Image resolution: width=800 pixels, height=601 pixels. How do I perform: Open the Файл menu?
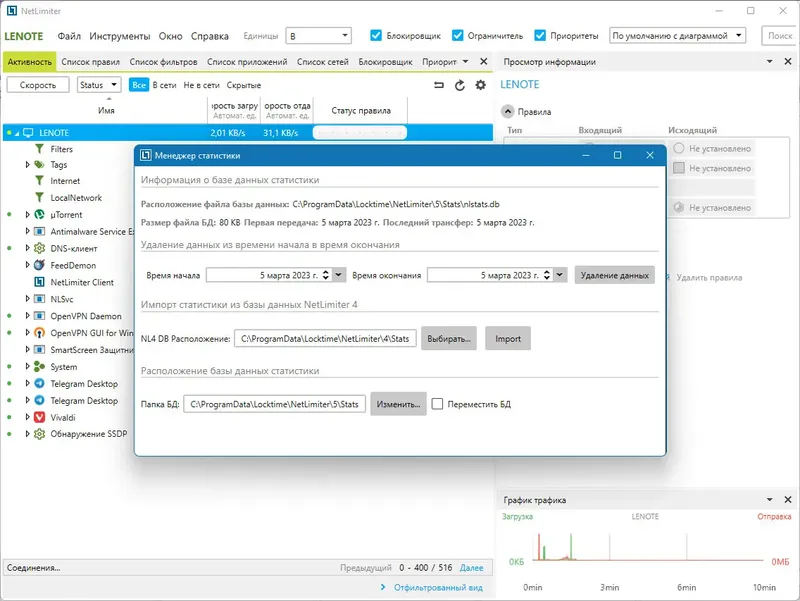[69, 36]
